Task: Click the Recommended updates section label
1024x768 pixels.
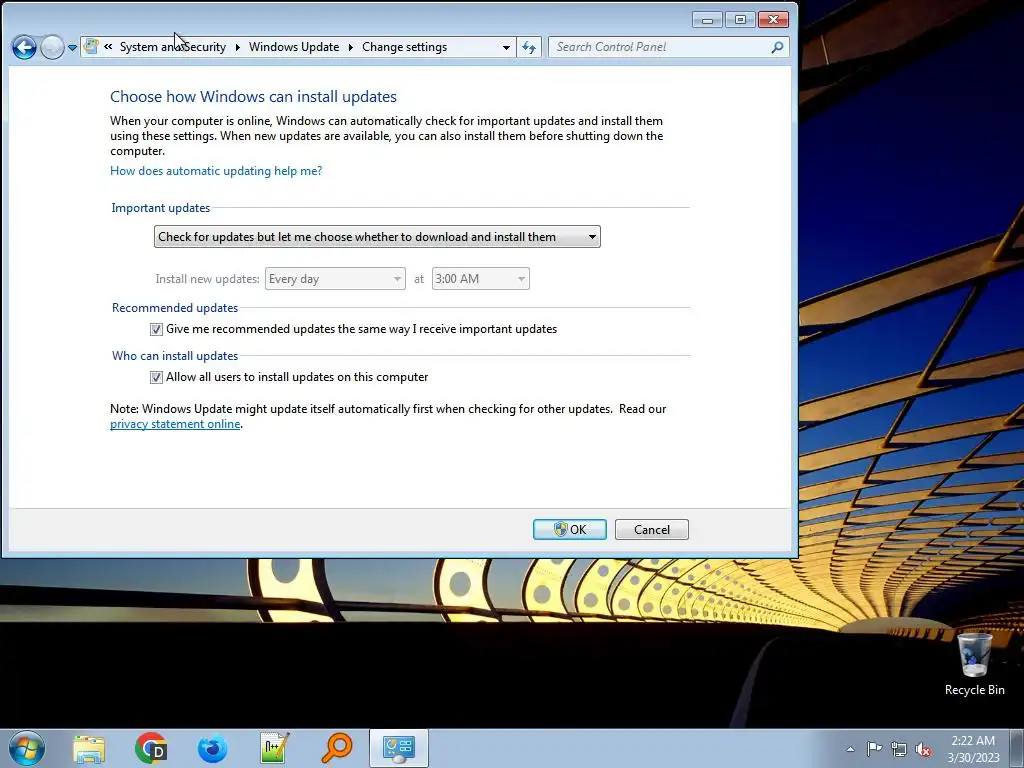Action: click(x=175, y=308)
